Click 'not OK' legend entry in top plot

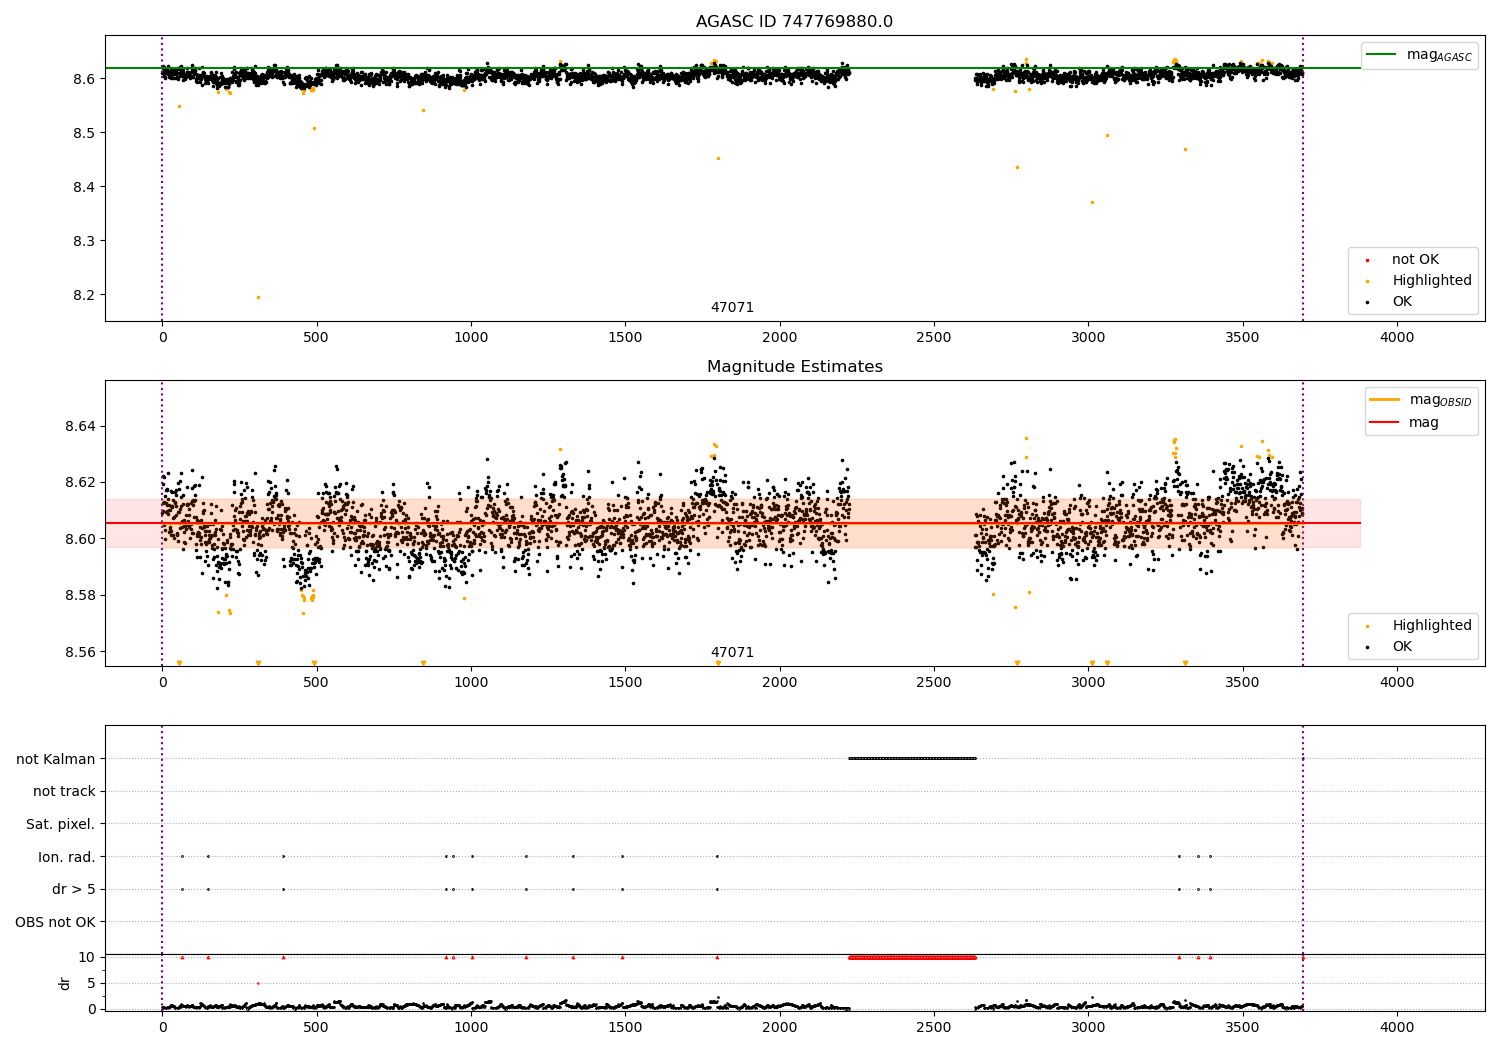coord(1415,260)
